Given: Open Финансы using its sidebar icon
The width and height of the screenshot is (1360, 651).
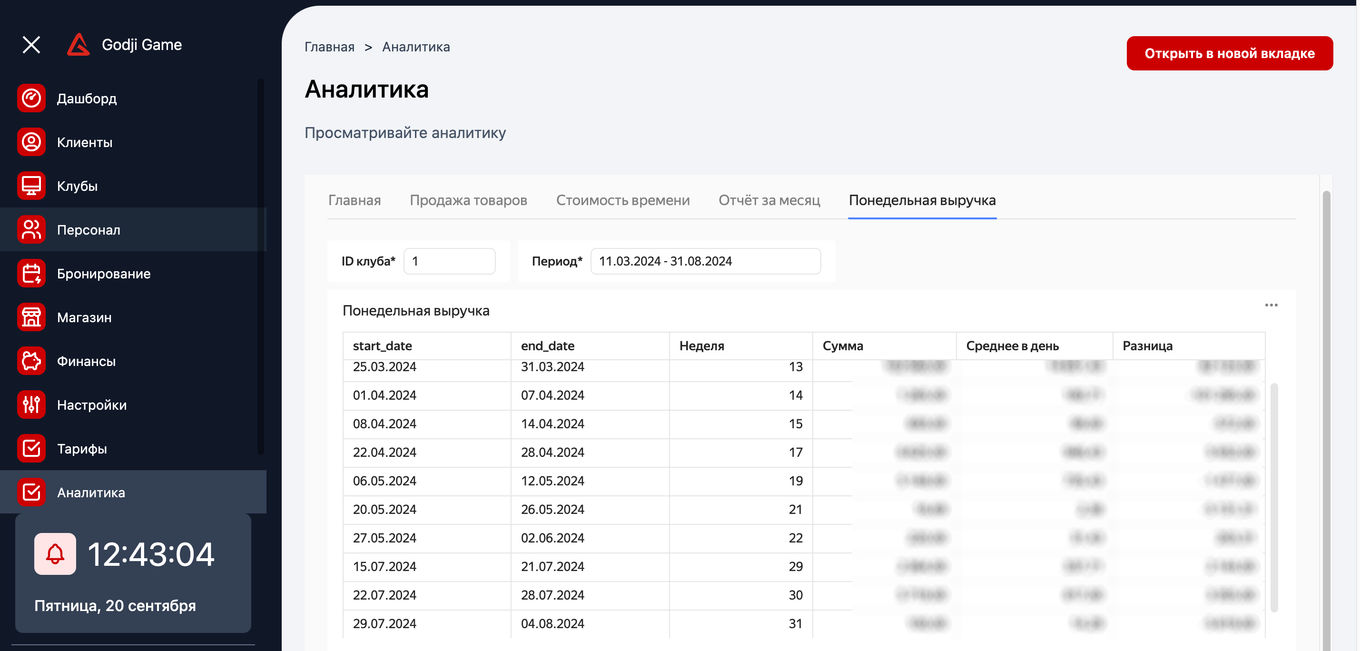Looking at the screenshot, I should coord(30,360).
